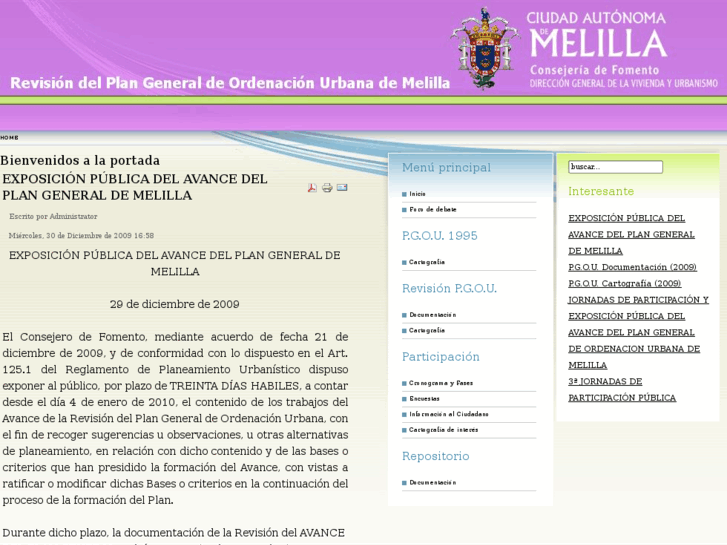The width and height of the screenshot is (727, 545).
Task: Open Cartografía under P.G.O.U. 1995
Action: 427,262
